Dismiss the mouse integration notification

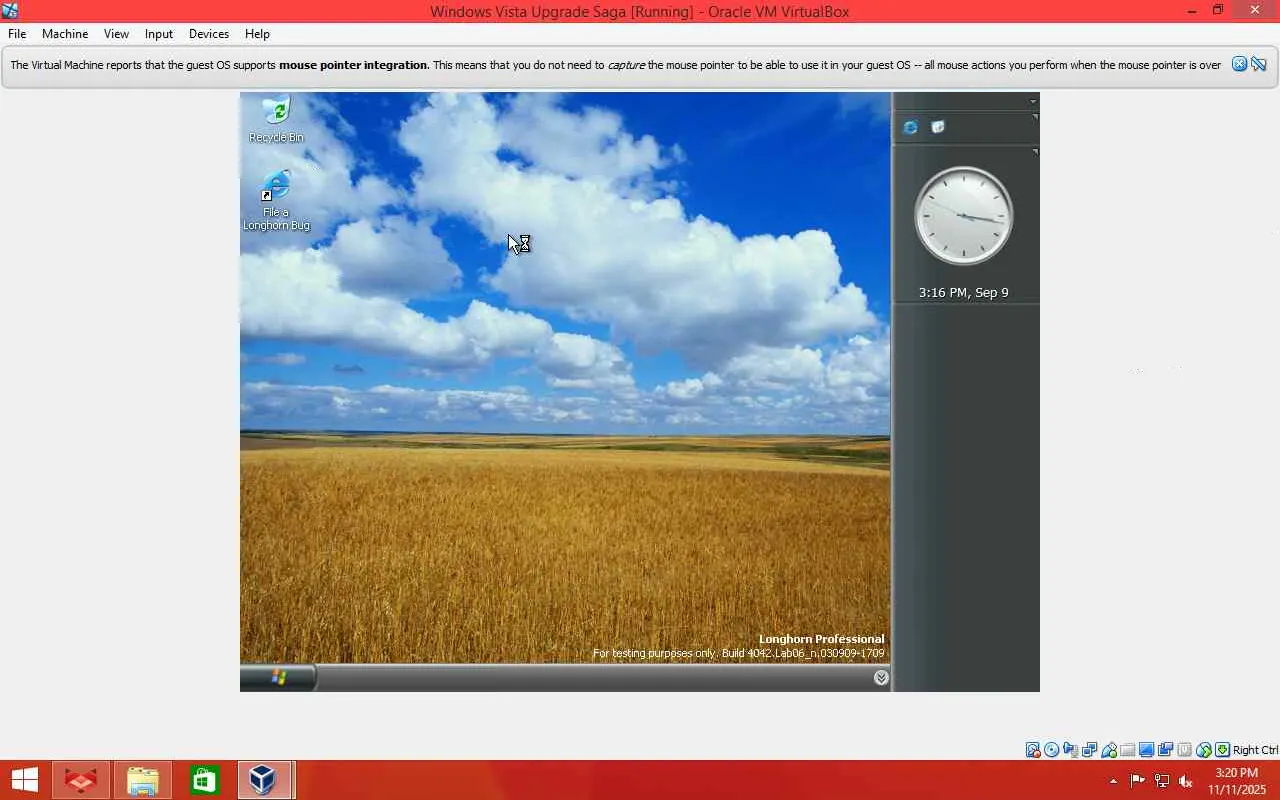pos(1239,64)
